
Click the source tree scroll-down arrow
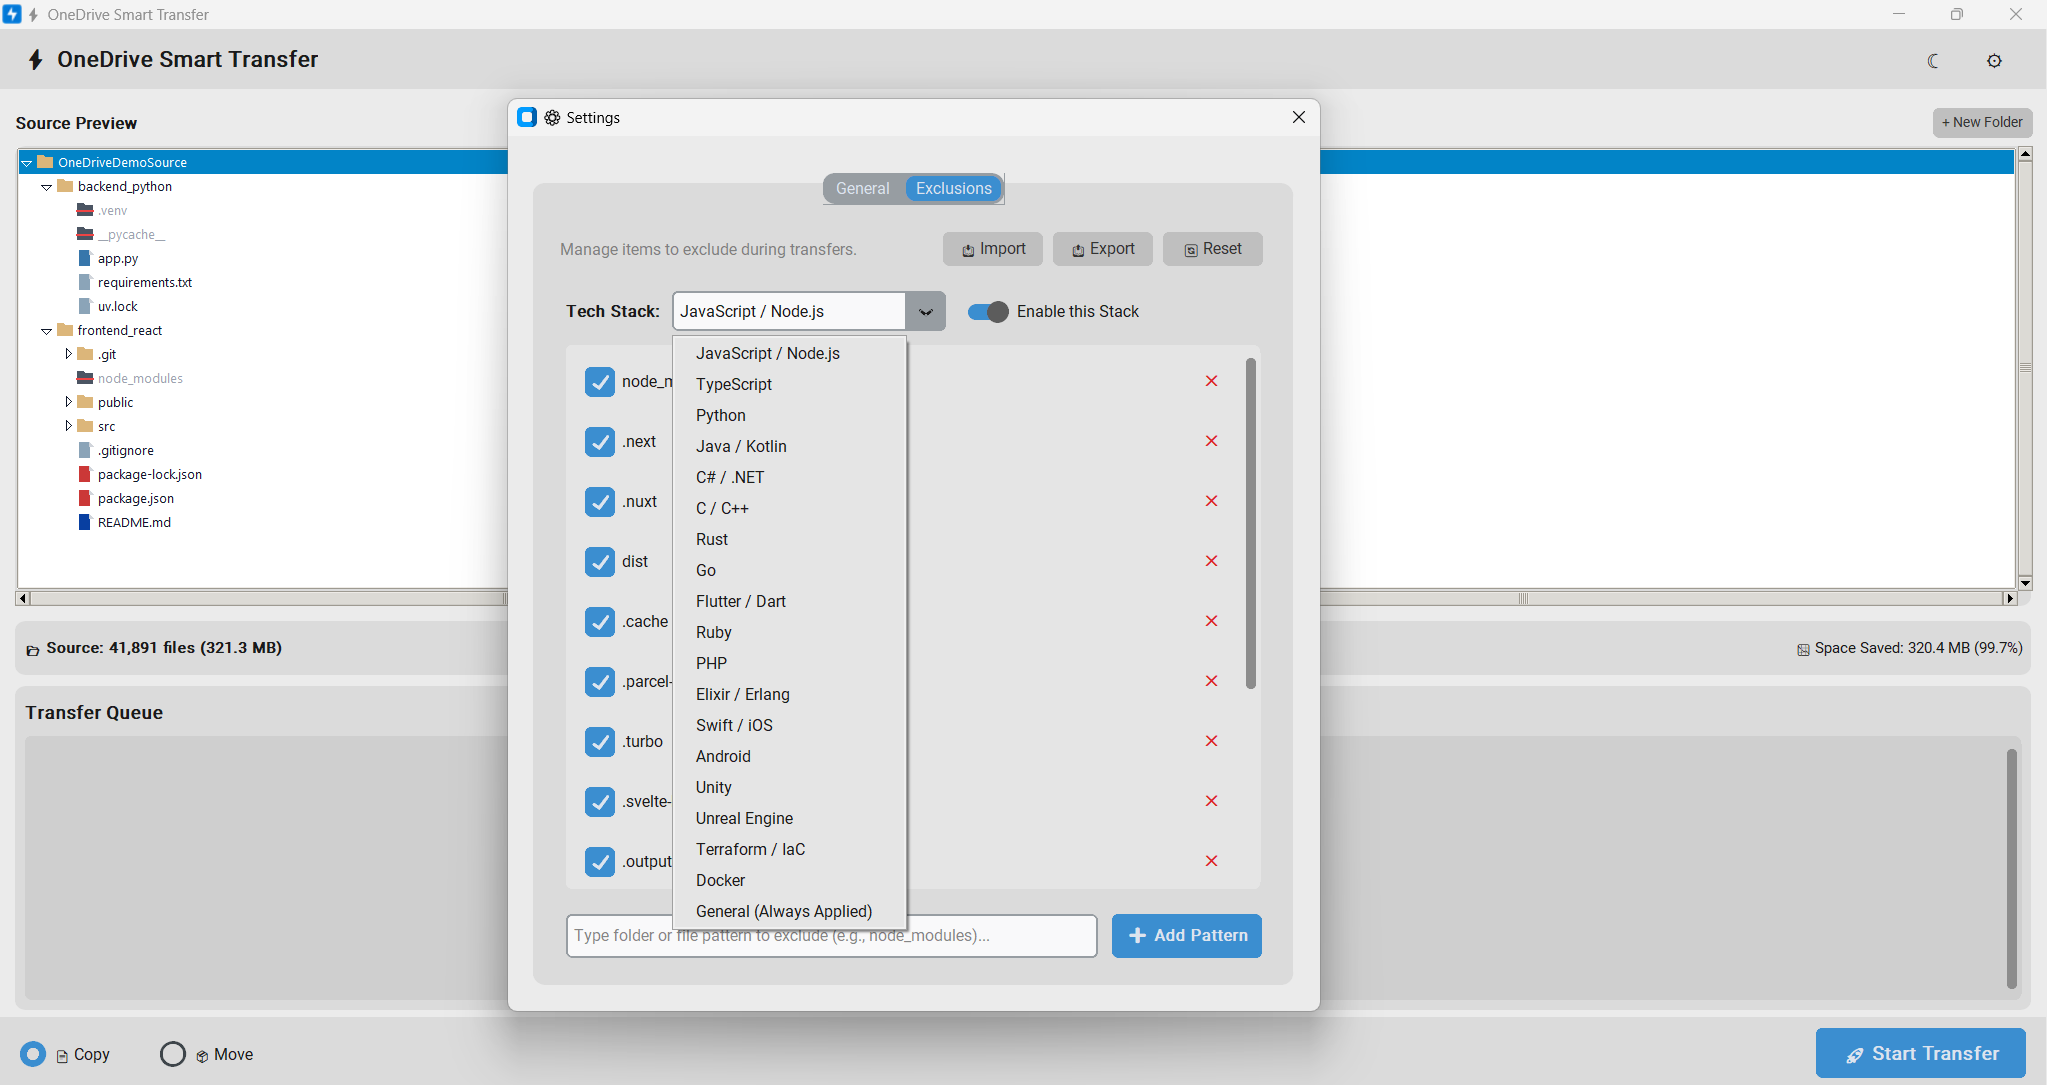pyautogui.click(x=2025, y=583)
